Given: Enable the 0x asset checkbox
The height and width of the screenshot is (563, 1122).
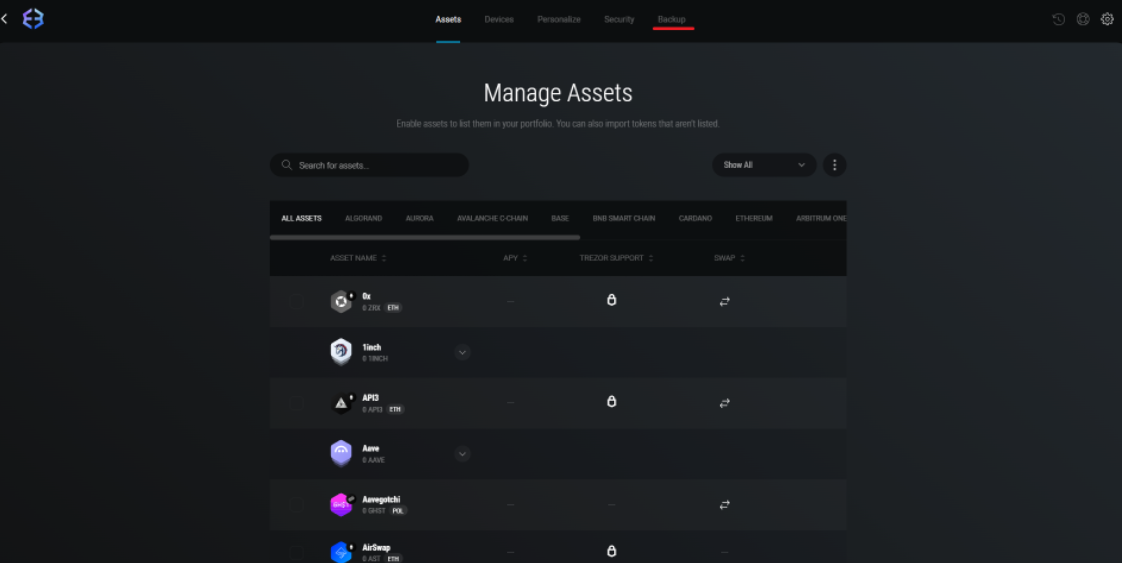Looking at the screenshot, I should [297, 301].
